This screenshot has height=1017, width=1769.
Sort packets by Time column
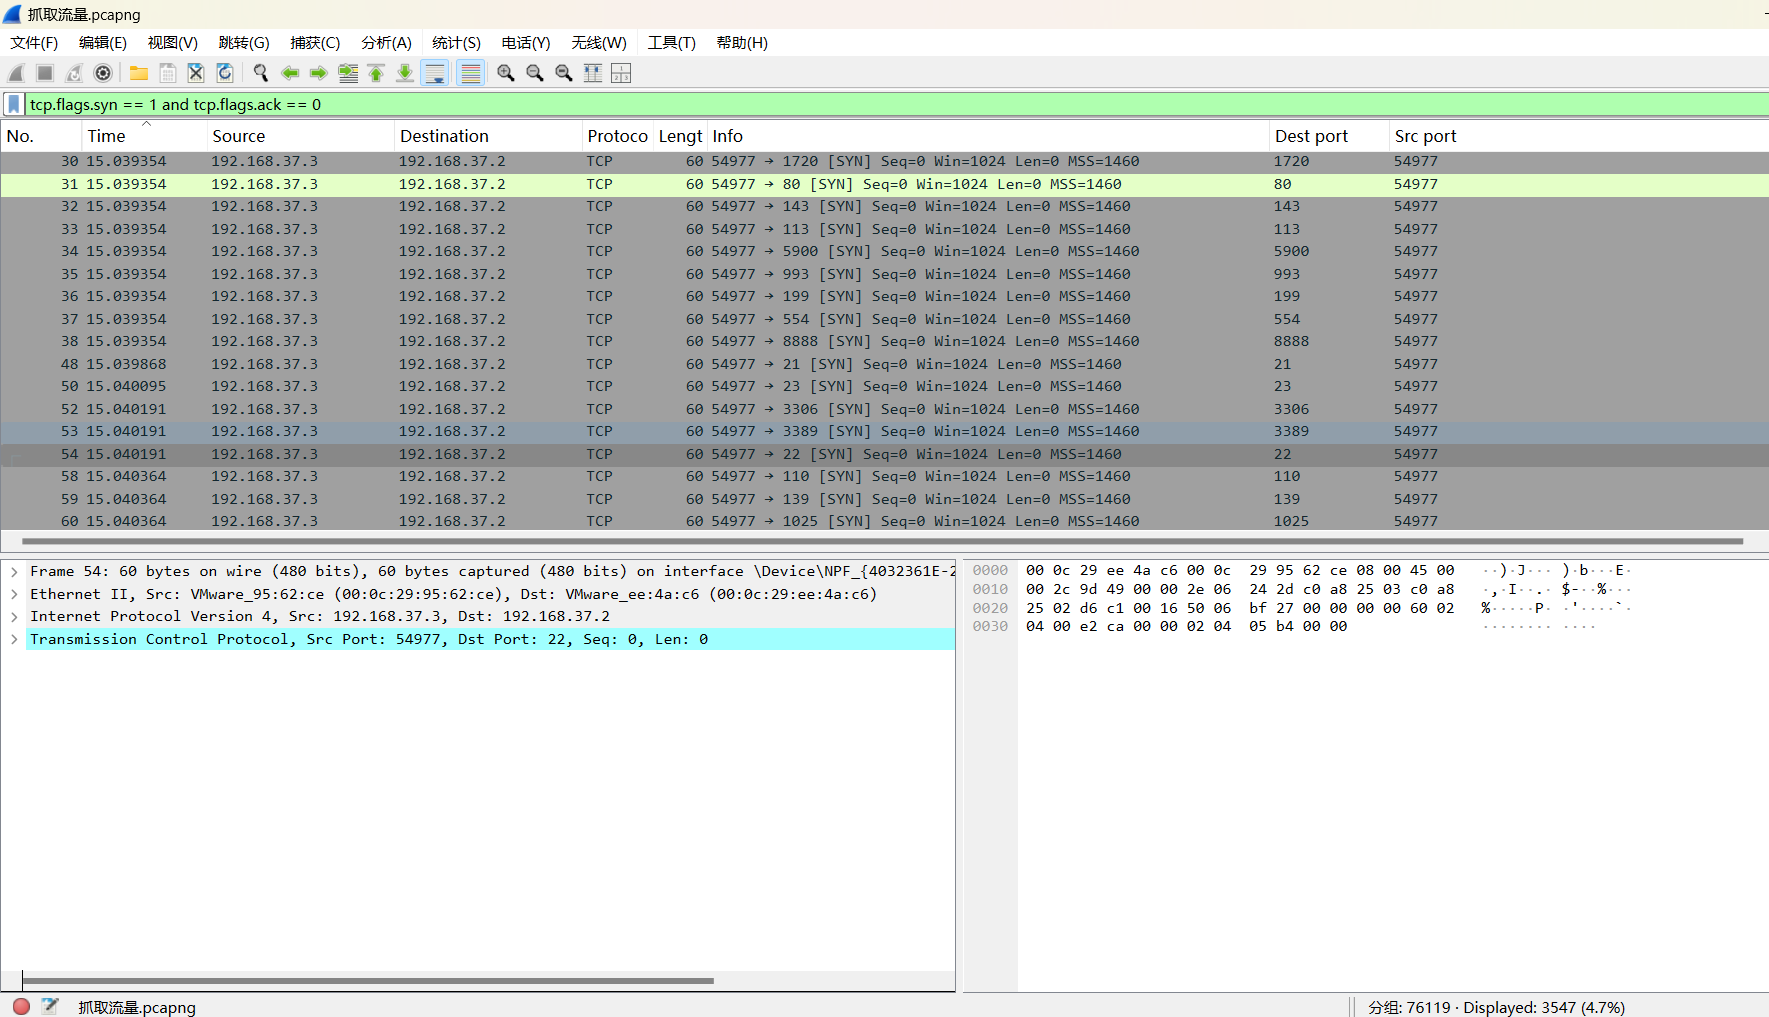[144, 136]
